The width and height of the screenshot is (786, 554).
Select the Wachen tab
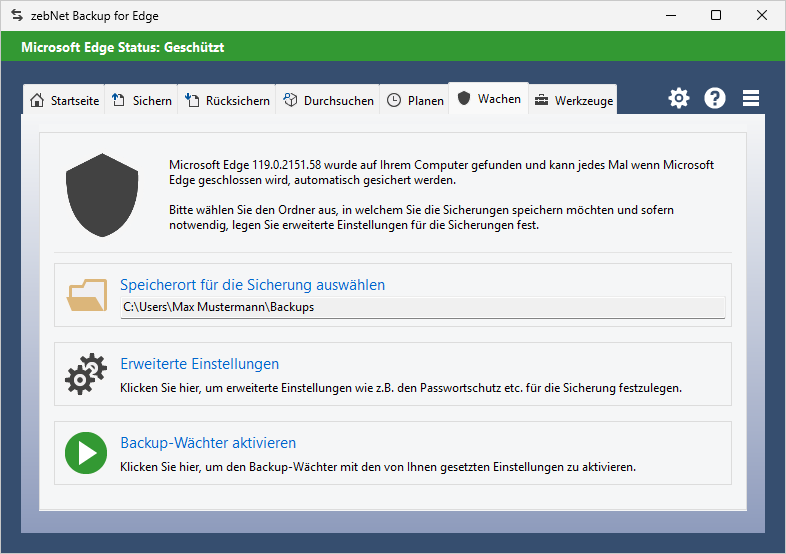pos(489,99)
